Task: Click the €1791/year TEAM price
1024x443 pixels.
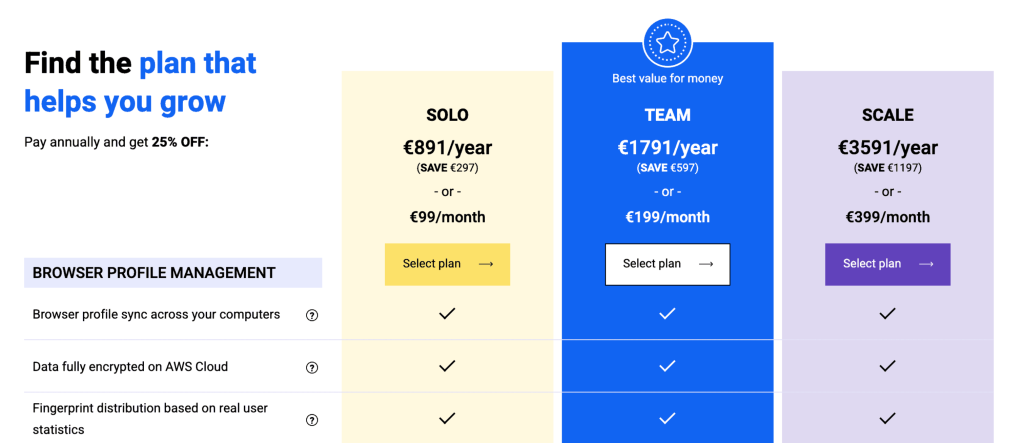Action: point(667,148)
